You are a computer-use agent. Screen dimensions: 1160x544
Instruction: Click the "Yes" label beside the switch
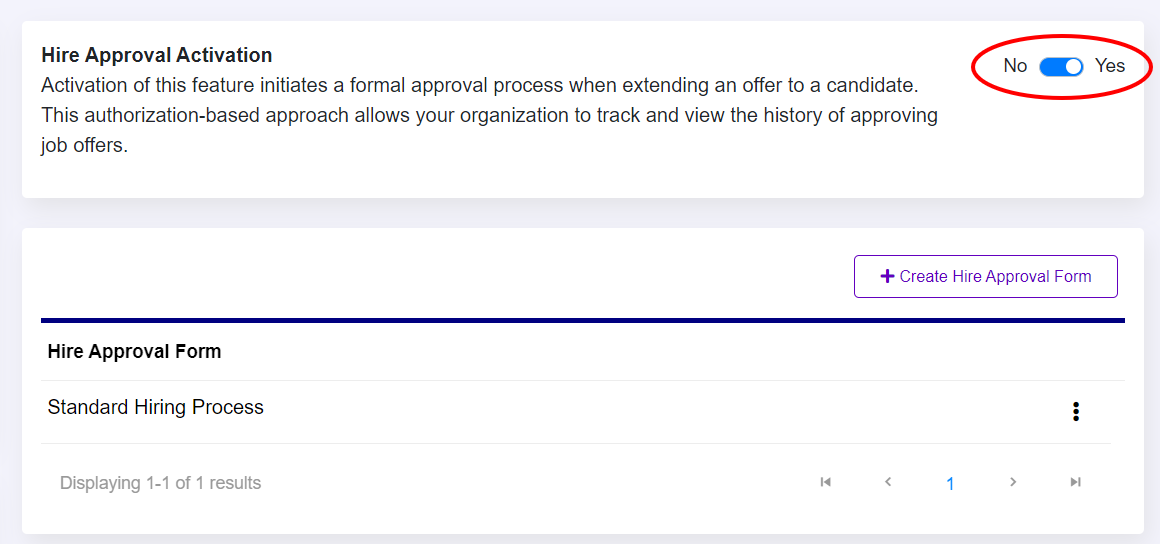pyautogui.click(x=1110, y=66)
